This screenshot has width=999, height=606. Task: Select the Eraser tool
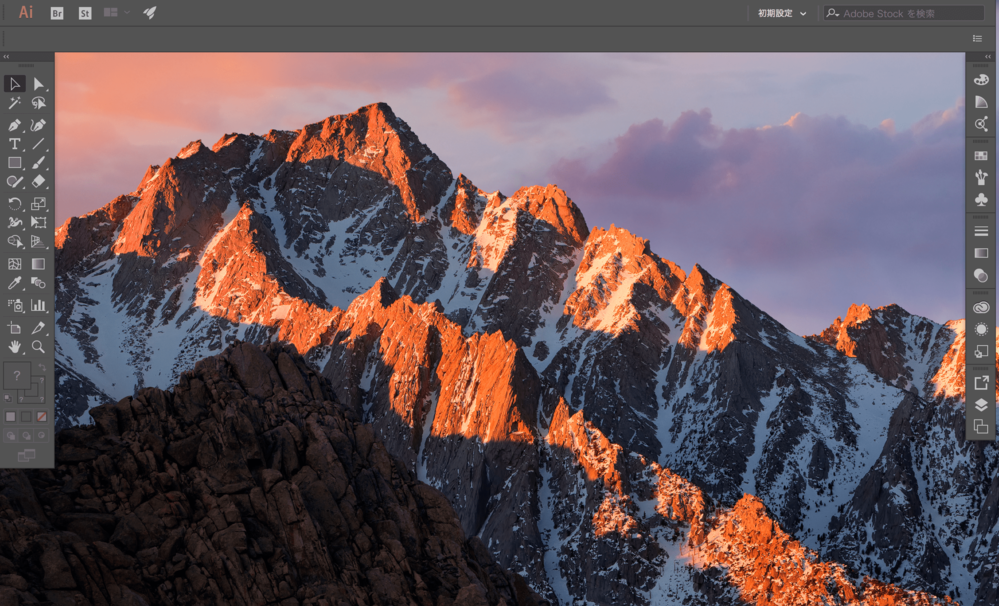38,182
